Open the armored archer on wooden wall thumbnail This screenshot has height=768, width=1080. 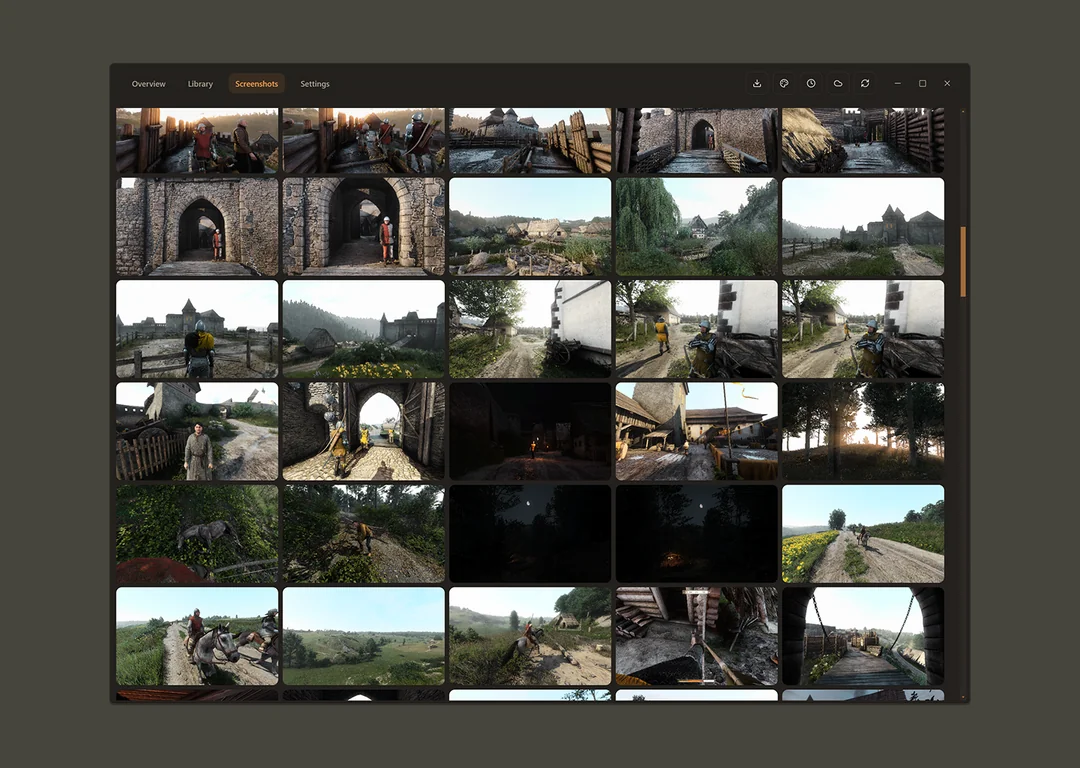tap(364, 141)
